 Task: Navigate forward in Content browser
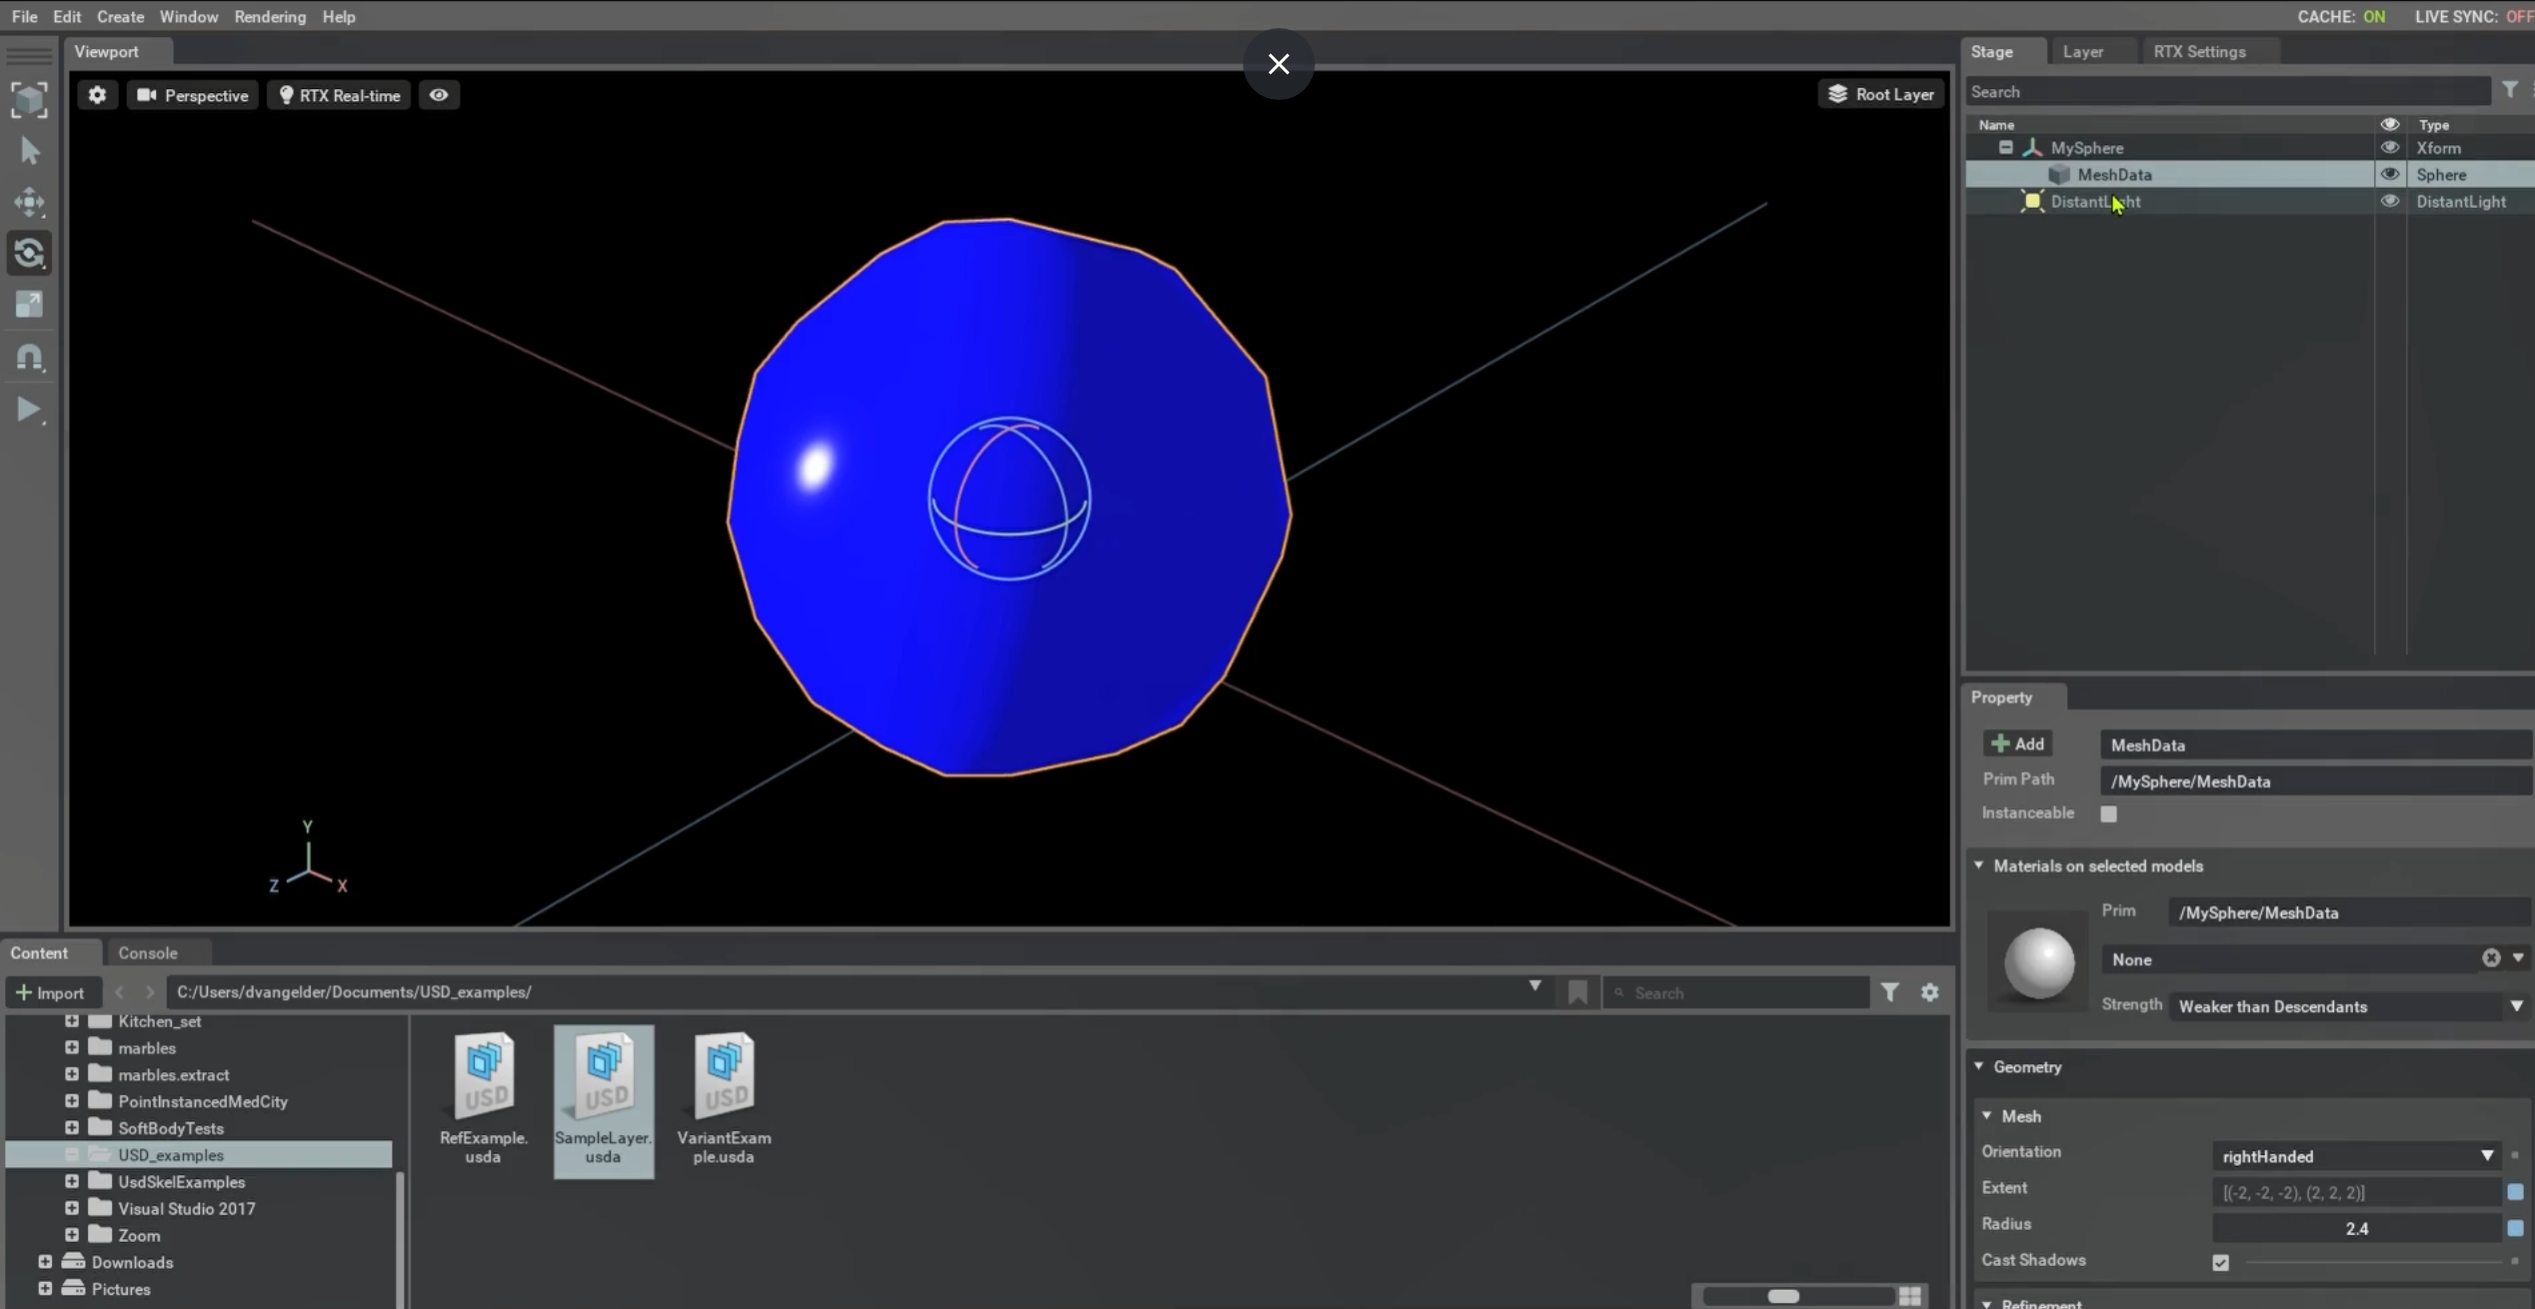tap(150, 992)
